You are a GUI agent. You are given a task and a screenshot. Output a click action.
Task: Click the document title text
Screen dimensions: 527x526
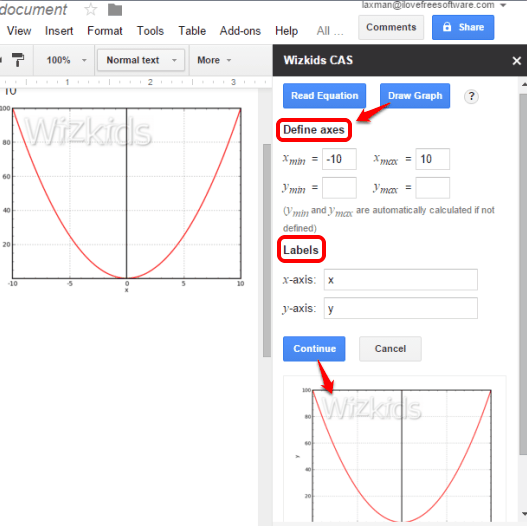click(33, 10)
